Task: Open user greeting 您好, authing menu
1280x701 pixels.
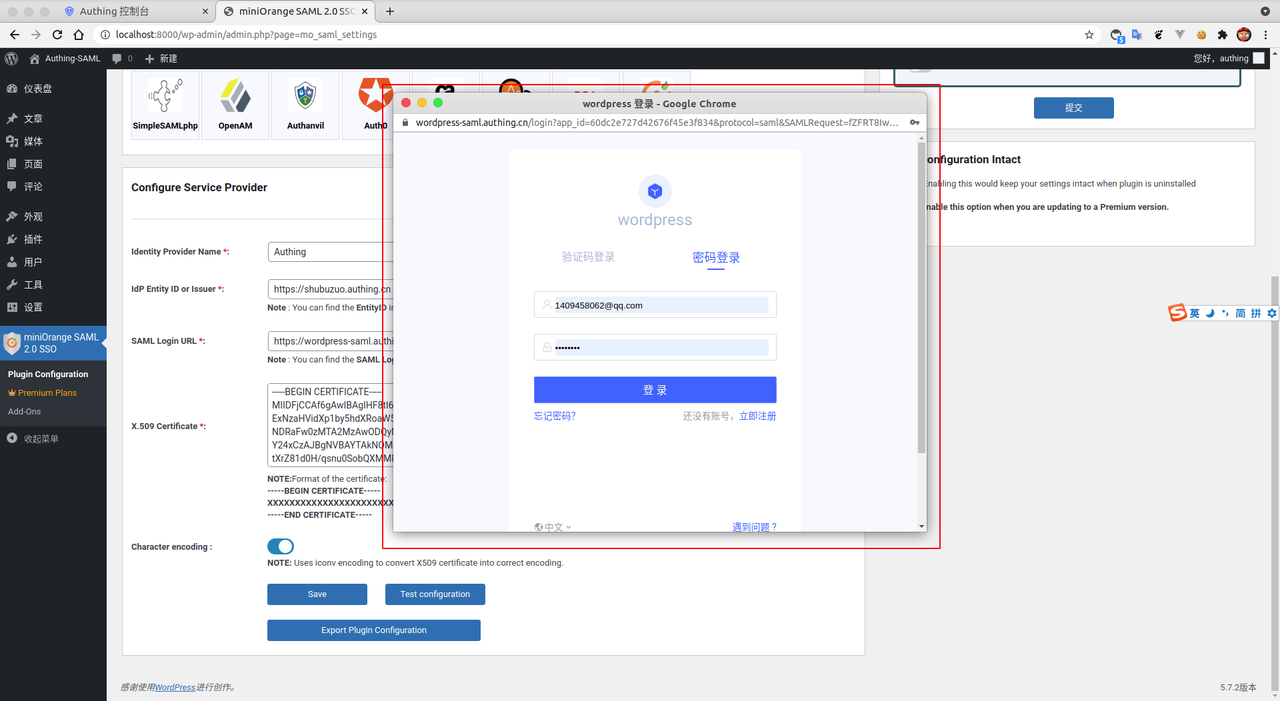Action: pyautogui.click(x=1229, y=58)
